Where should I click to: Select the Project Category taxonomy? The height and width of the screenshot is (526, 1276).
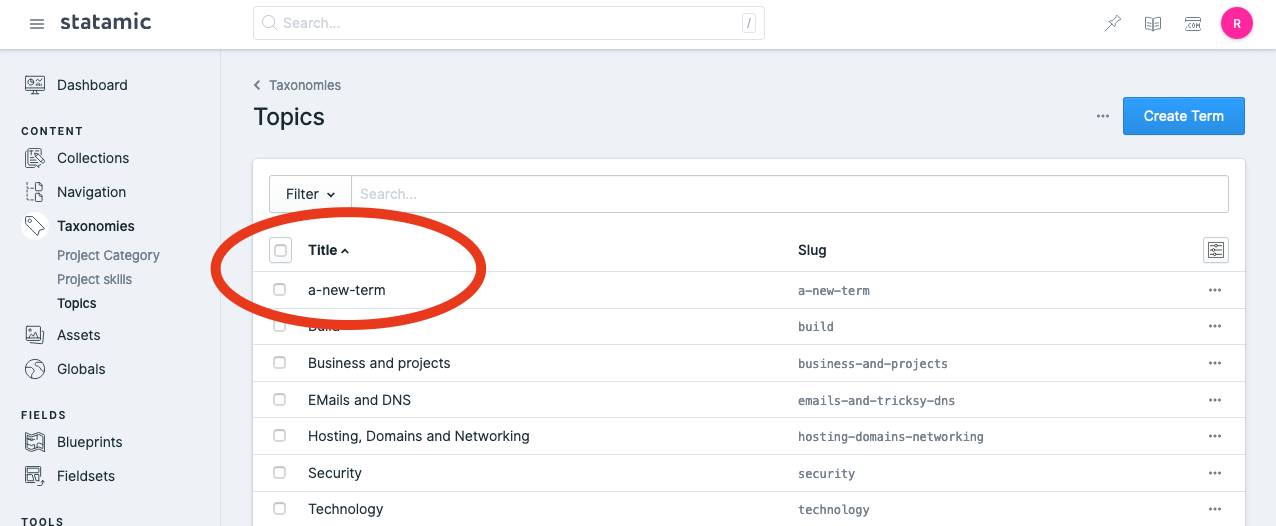(x=108, y=255)
